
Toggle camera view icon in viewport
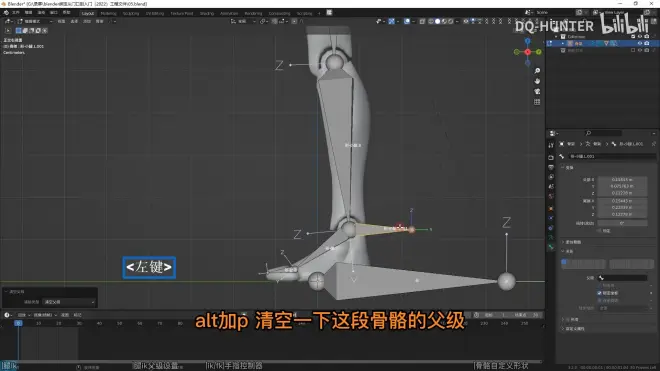(537, 91)
